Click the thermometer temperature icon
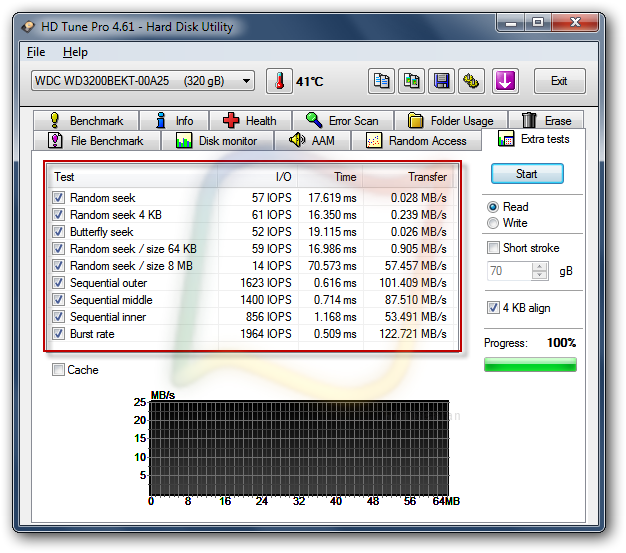Image resolution: width=626 pixels, height=553 pixels. tap(279, 81)
